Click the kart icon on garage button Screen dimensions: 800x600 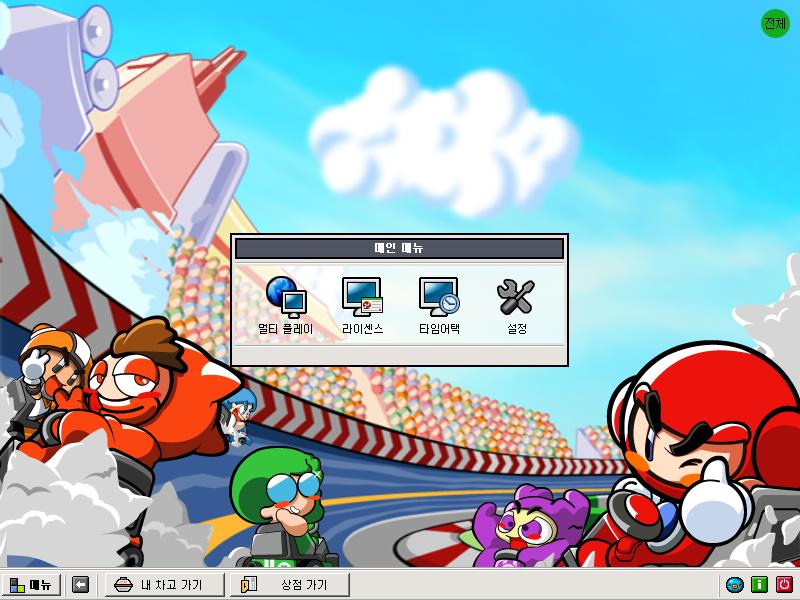coord(124,585)
